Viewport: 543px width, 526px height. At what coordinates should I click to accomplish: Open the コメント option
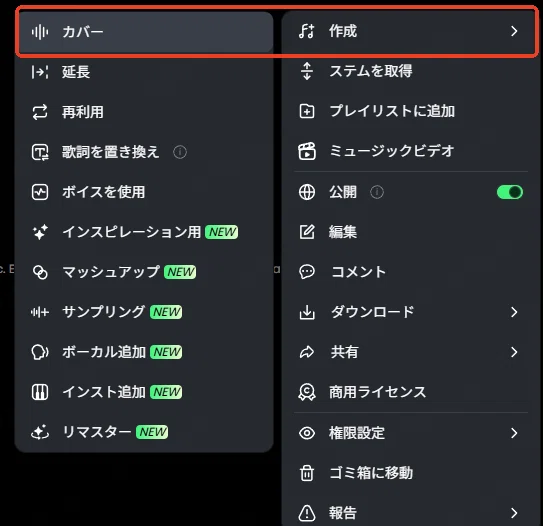pos(411,272)
